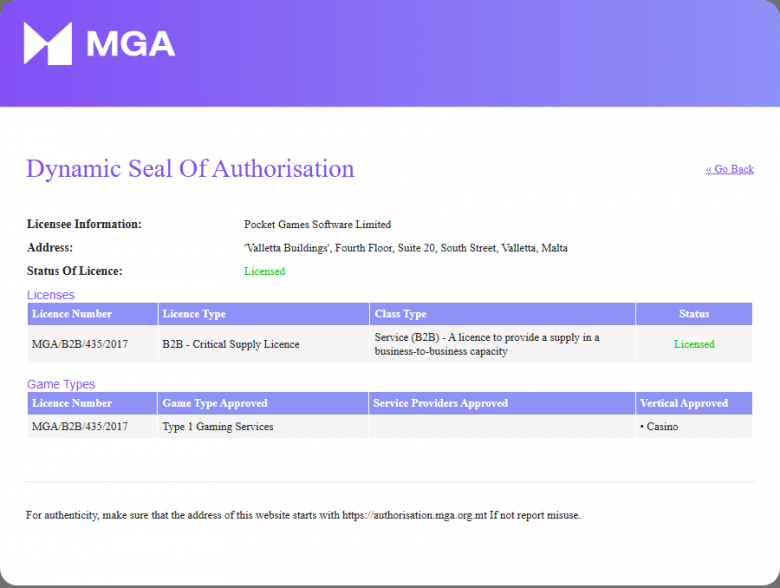Select the Service (B2B) class type description

point(487,344)
